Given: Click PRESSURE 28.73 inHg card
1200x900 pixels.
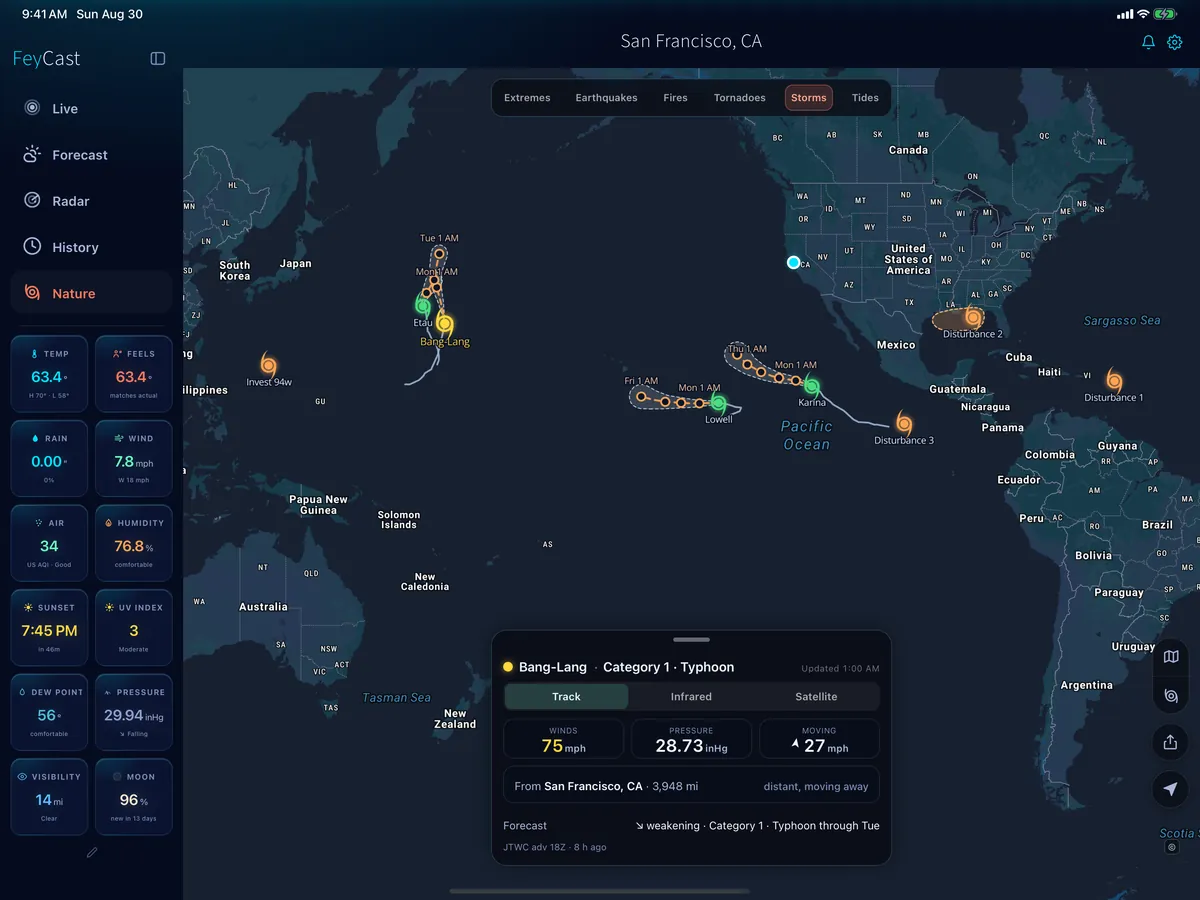Looking at the screenshot, I should coord(691,739).
